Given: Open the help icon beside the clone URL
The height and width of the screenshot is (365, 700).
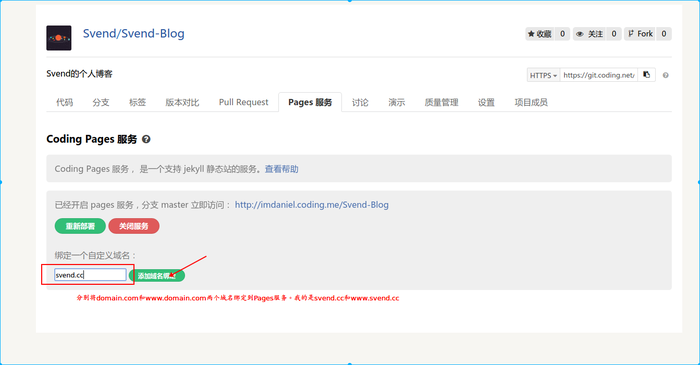Looking at the screenshot, I should tap(666, 75).
